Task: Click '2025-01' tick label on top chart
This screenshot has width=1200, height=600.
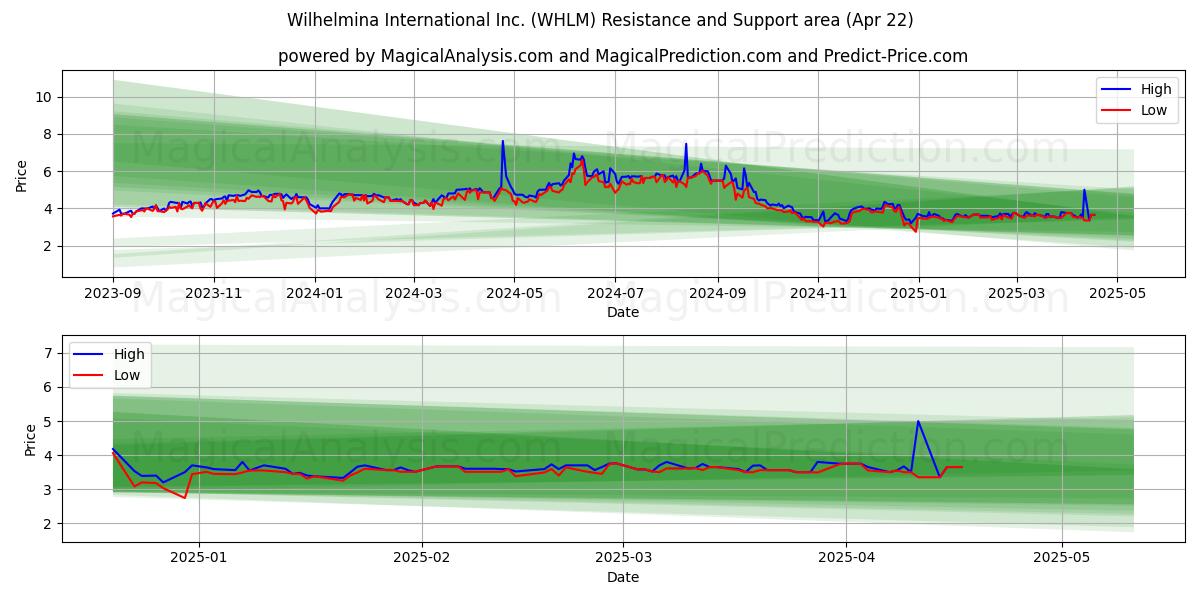Action: 918,294
